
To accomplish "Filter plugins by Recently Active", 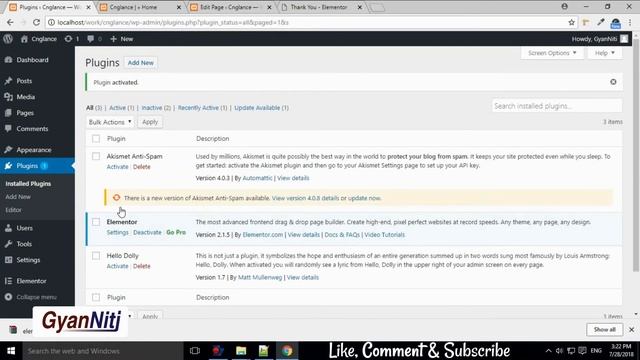I will pos(202,108).
